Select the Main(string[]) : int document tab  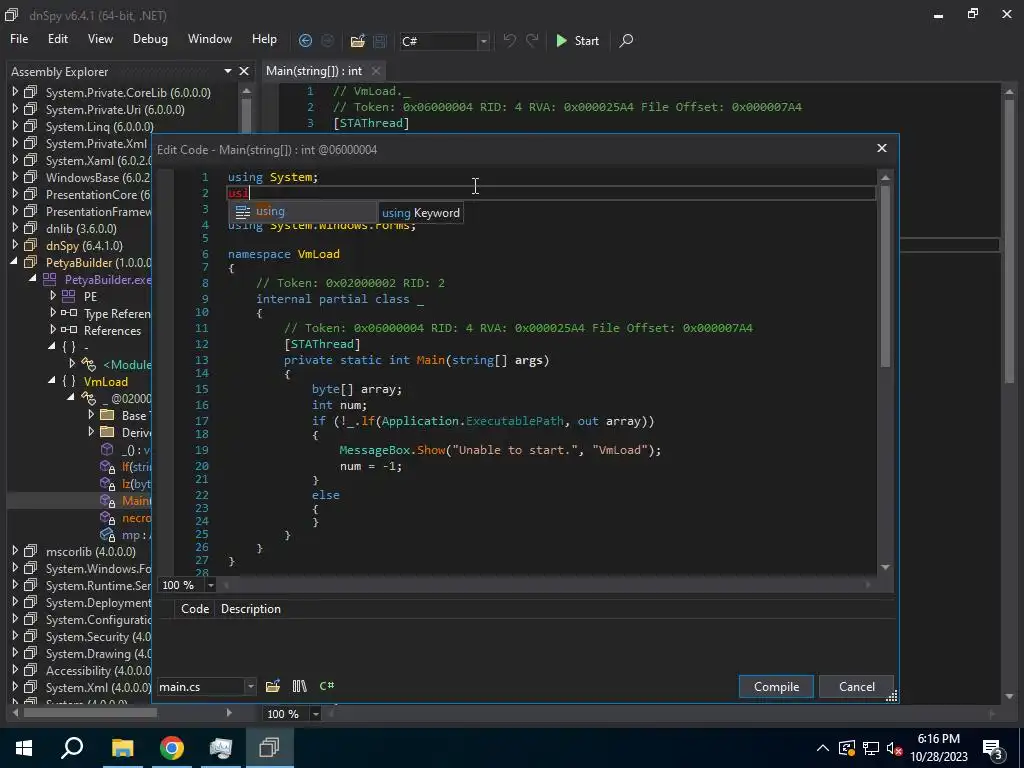[x=314, y=71]
